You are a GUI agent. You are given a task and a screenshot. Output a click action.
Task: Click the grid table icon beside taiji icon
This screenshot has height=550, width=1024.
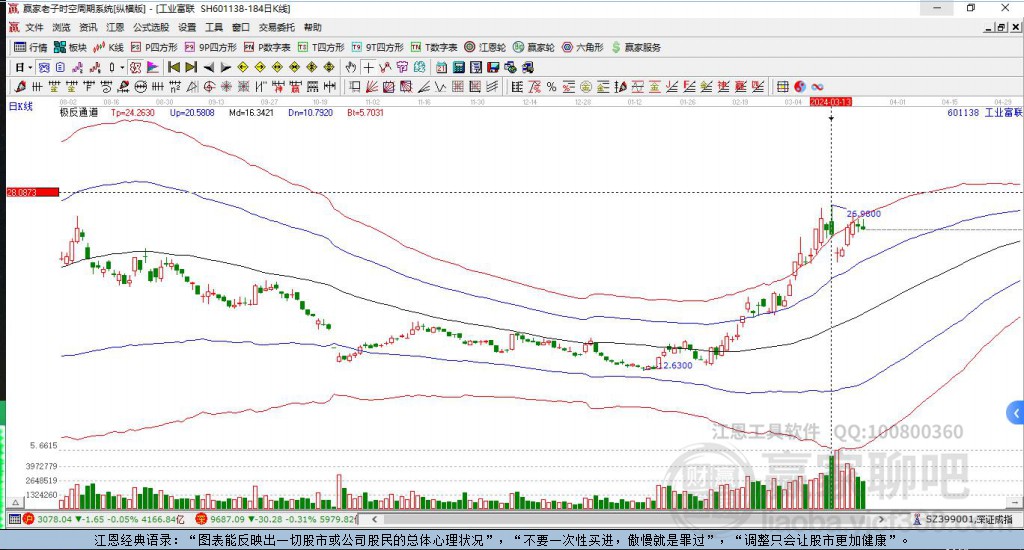[782, 86]
